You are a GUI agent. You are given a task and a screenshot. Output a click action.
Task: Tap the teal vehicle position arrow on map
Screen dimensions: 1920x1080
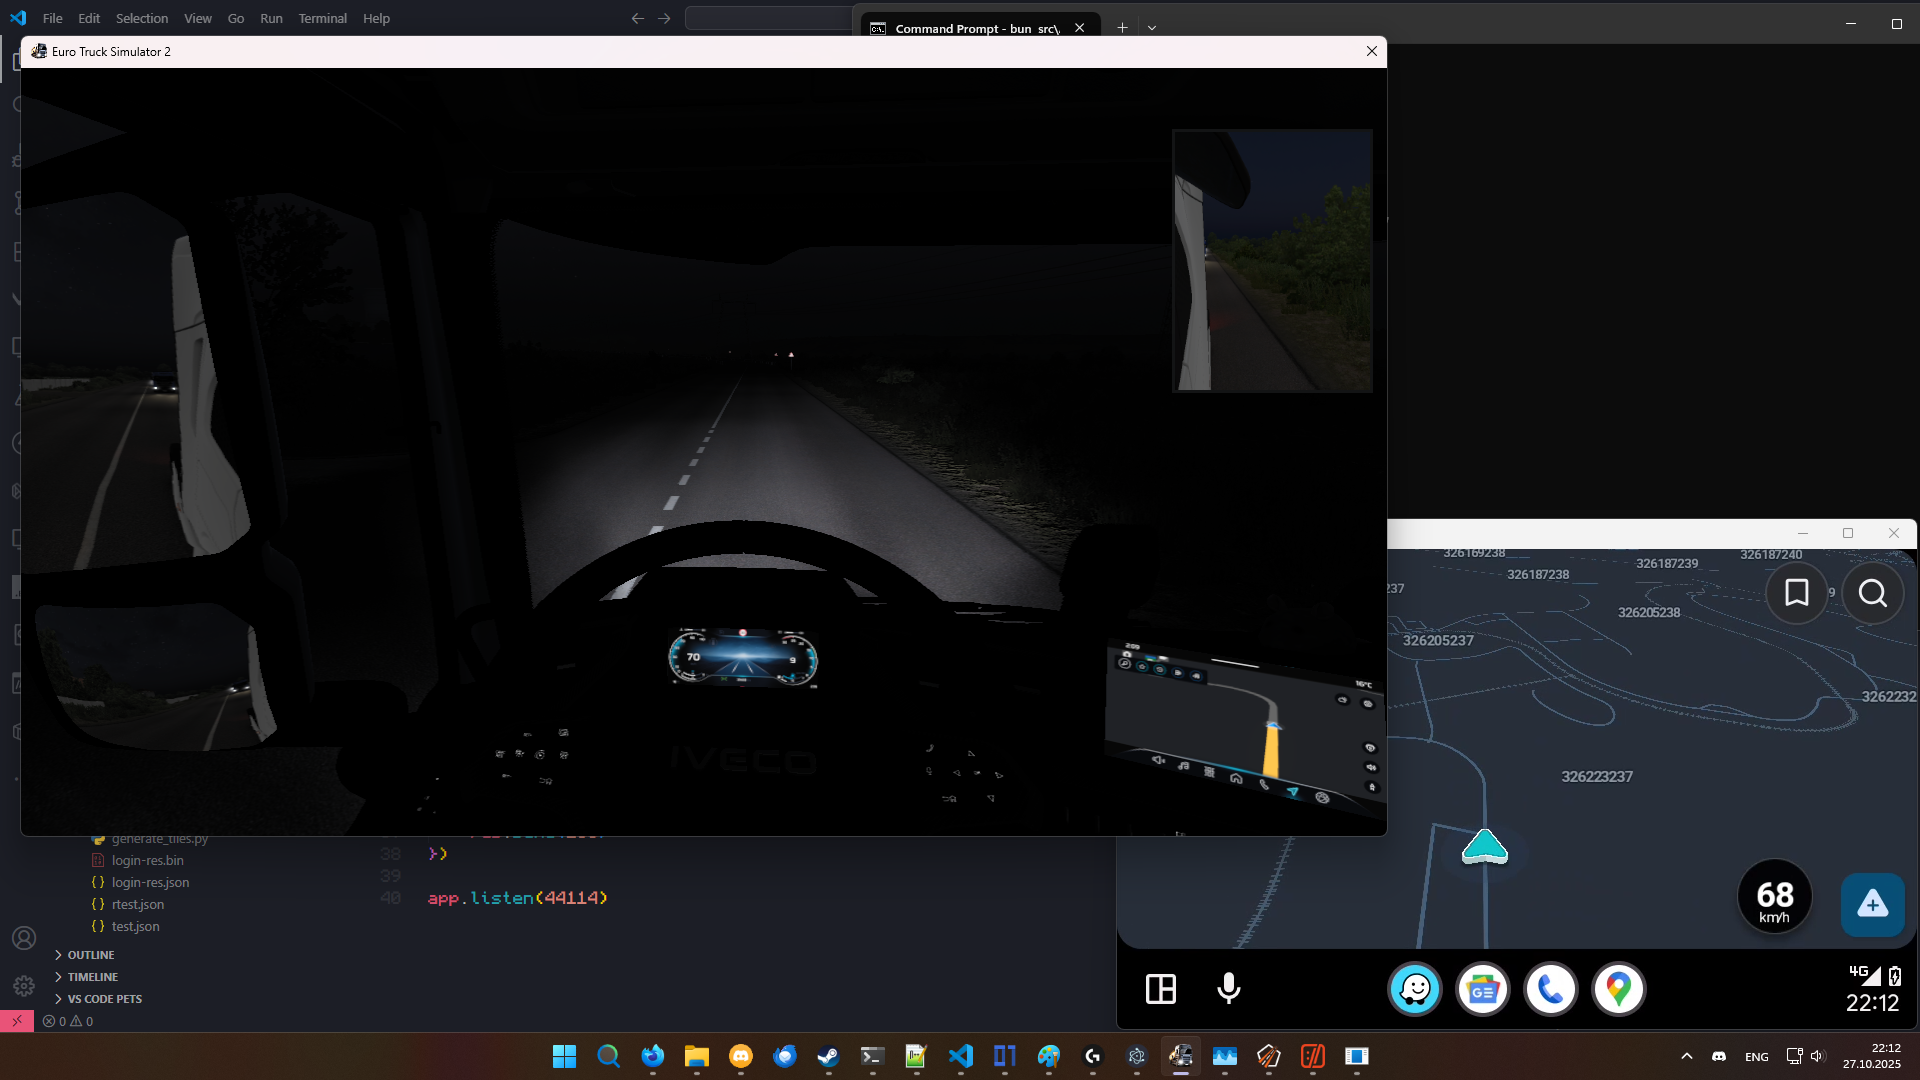coord(1485,846)
